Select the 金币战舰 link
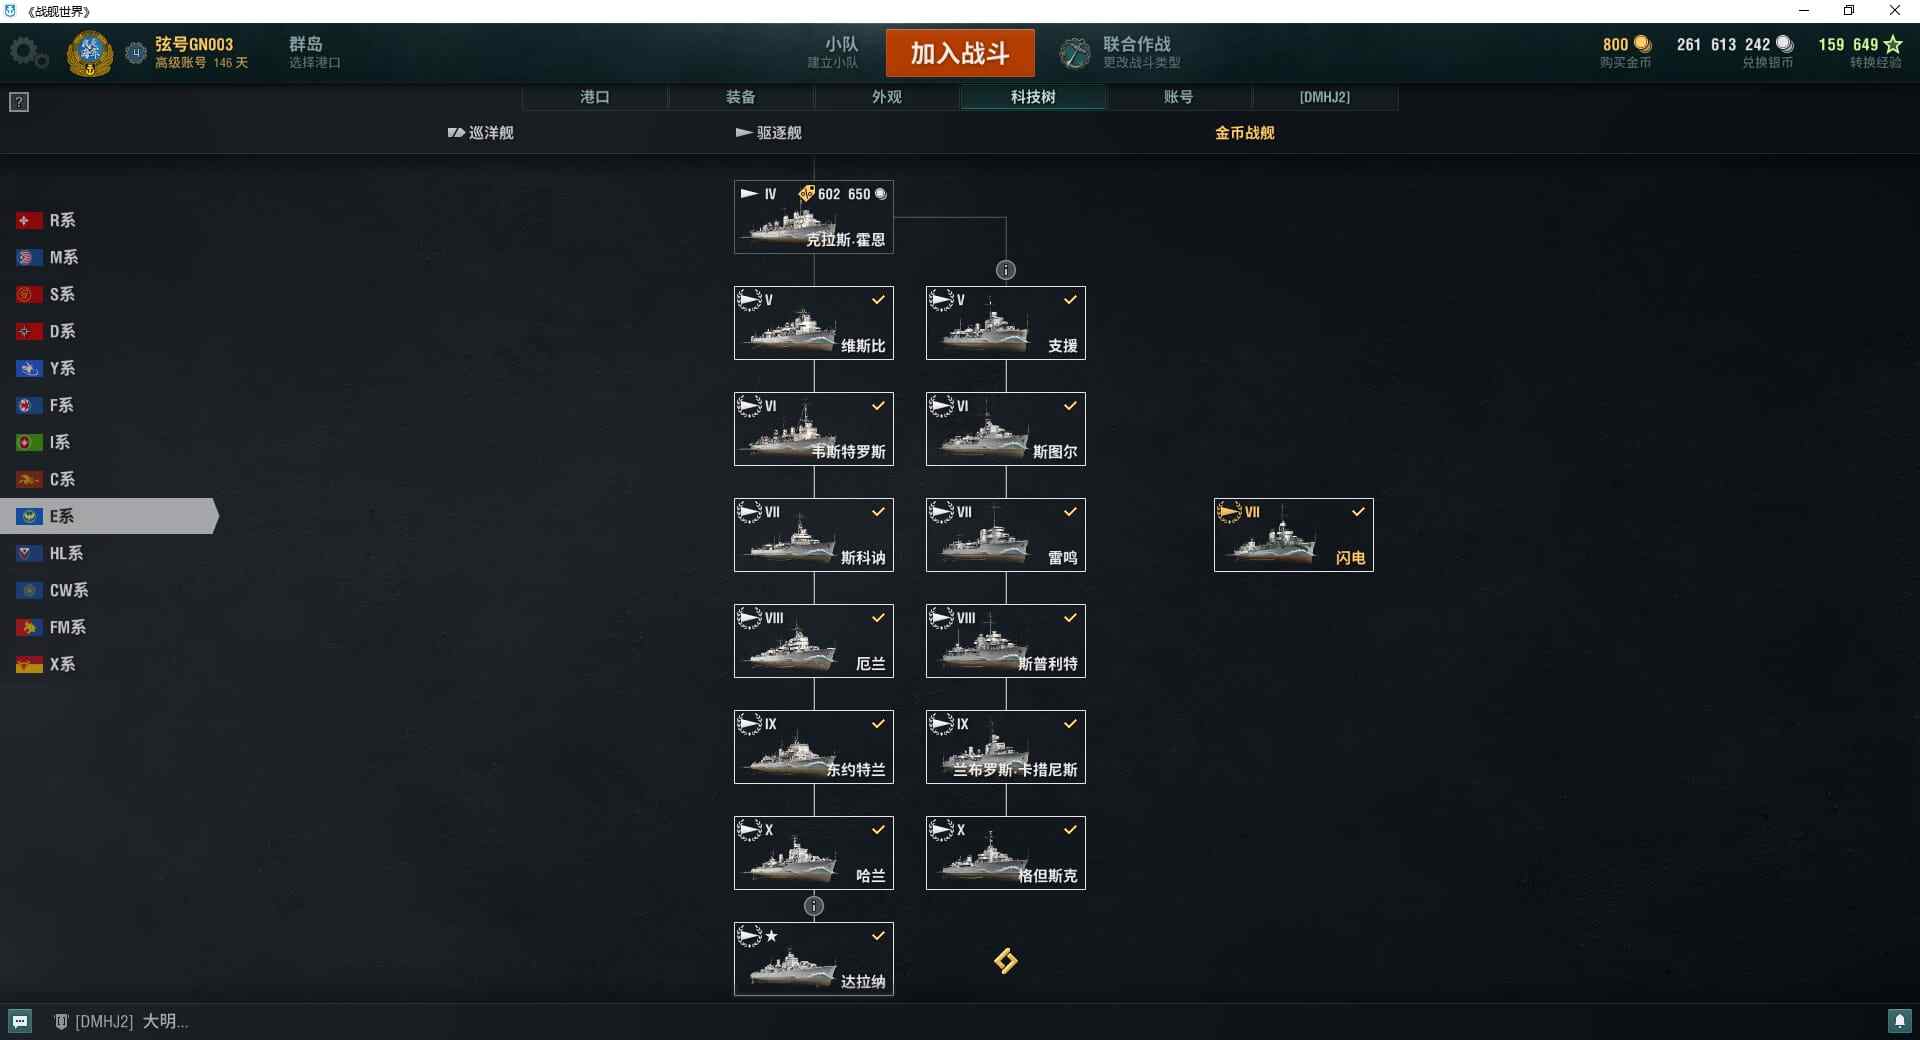 tap(1244, 133)
